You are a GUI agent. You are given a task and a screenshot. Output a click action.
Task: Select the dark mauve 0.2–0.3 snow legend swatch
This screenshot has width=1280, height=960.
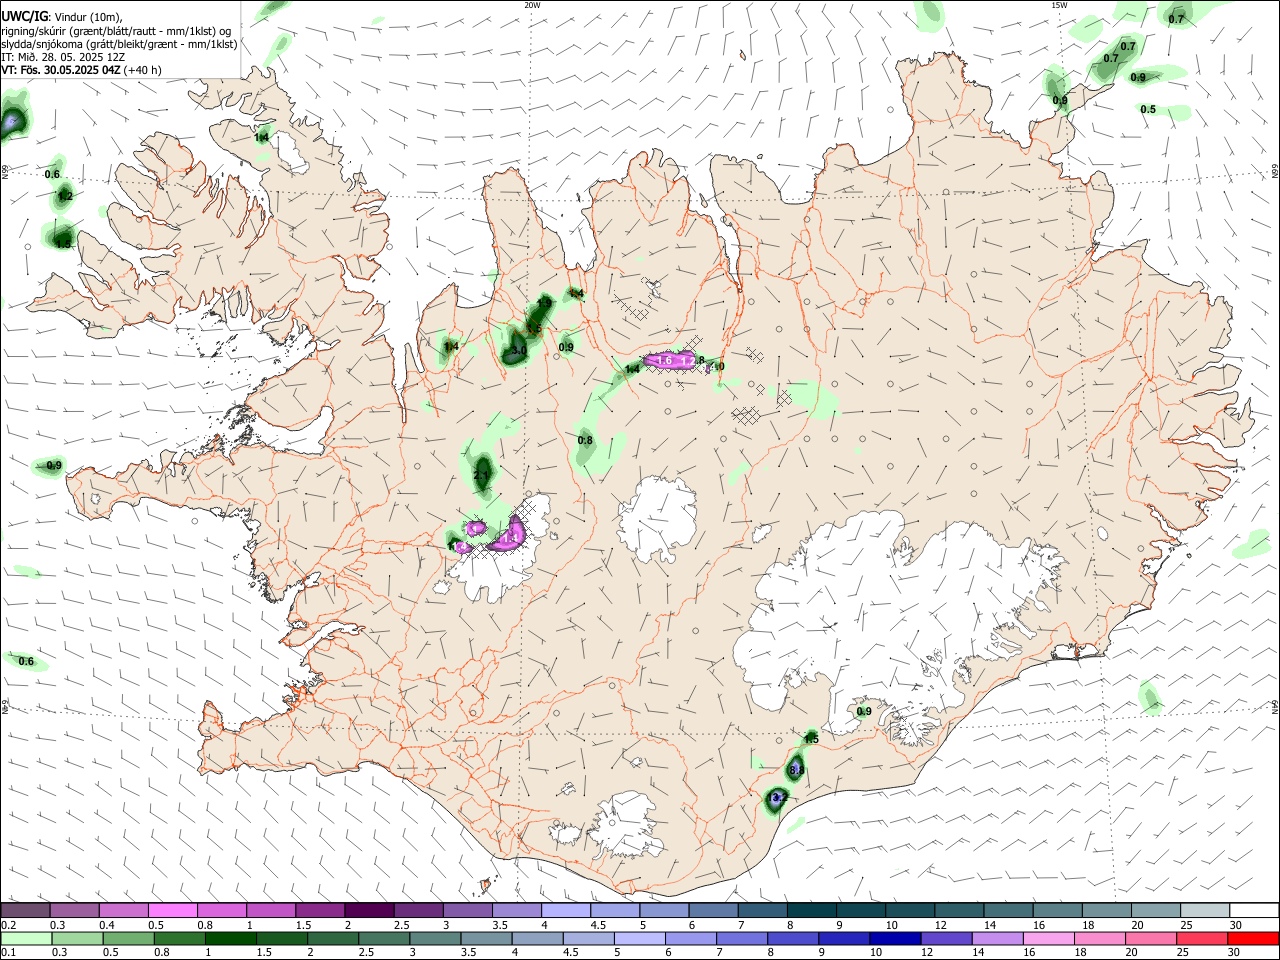[25, 910]
